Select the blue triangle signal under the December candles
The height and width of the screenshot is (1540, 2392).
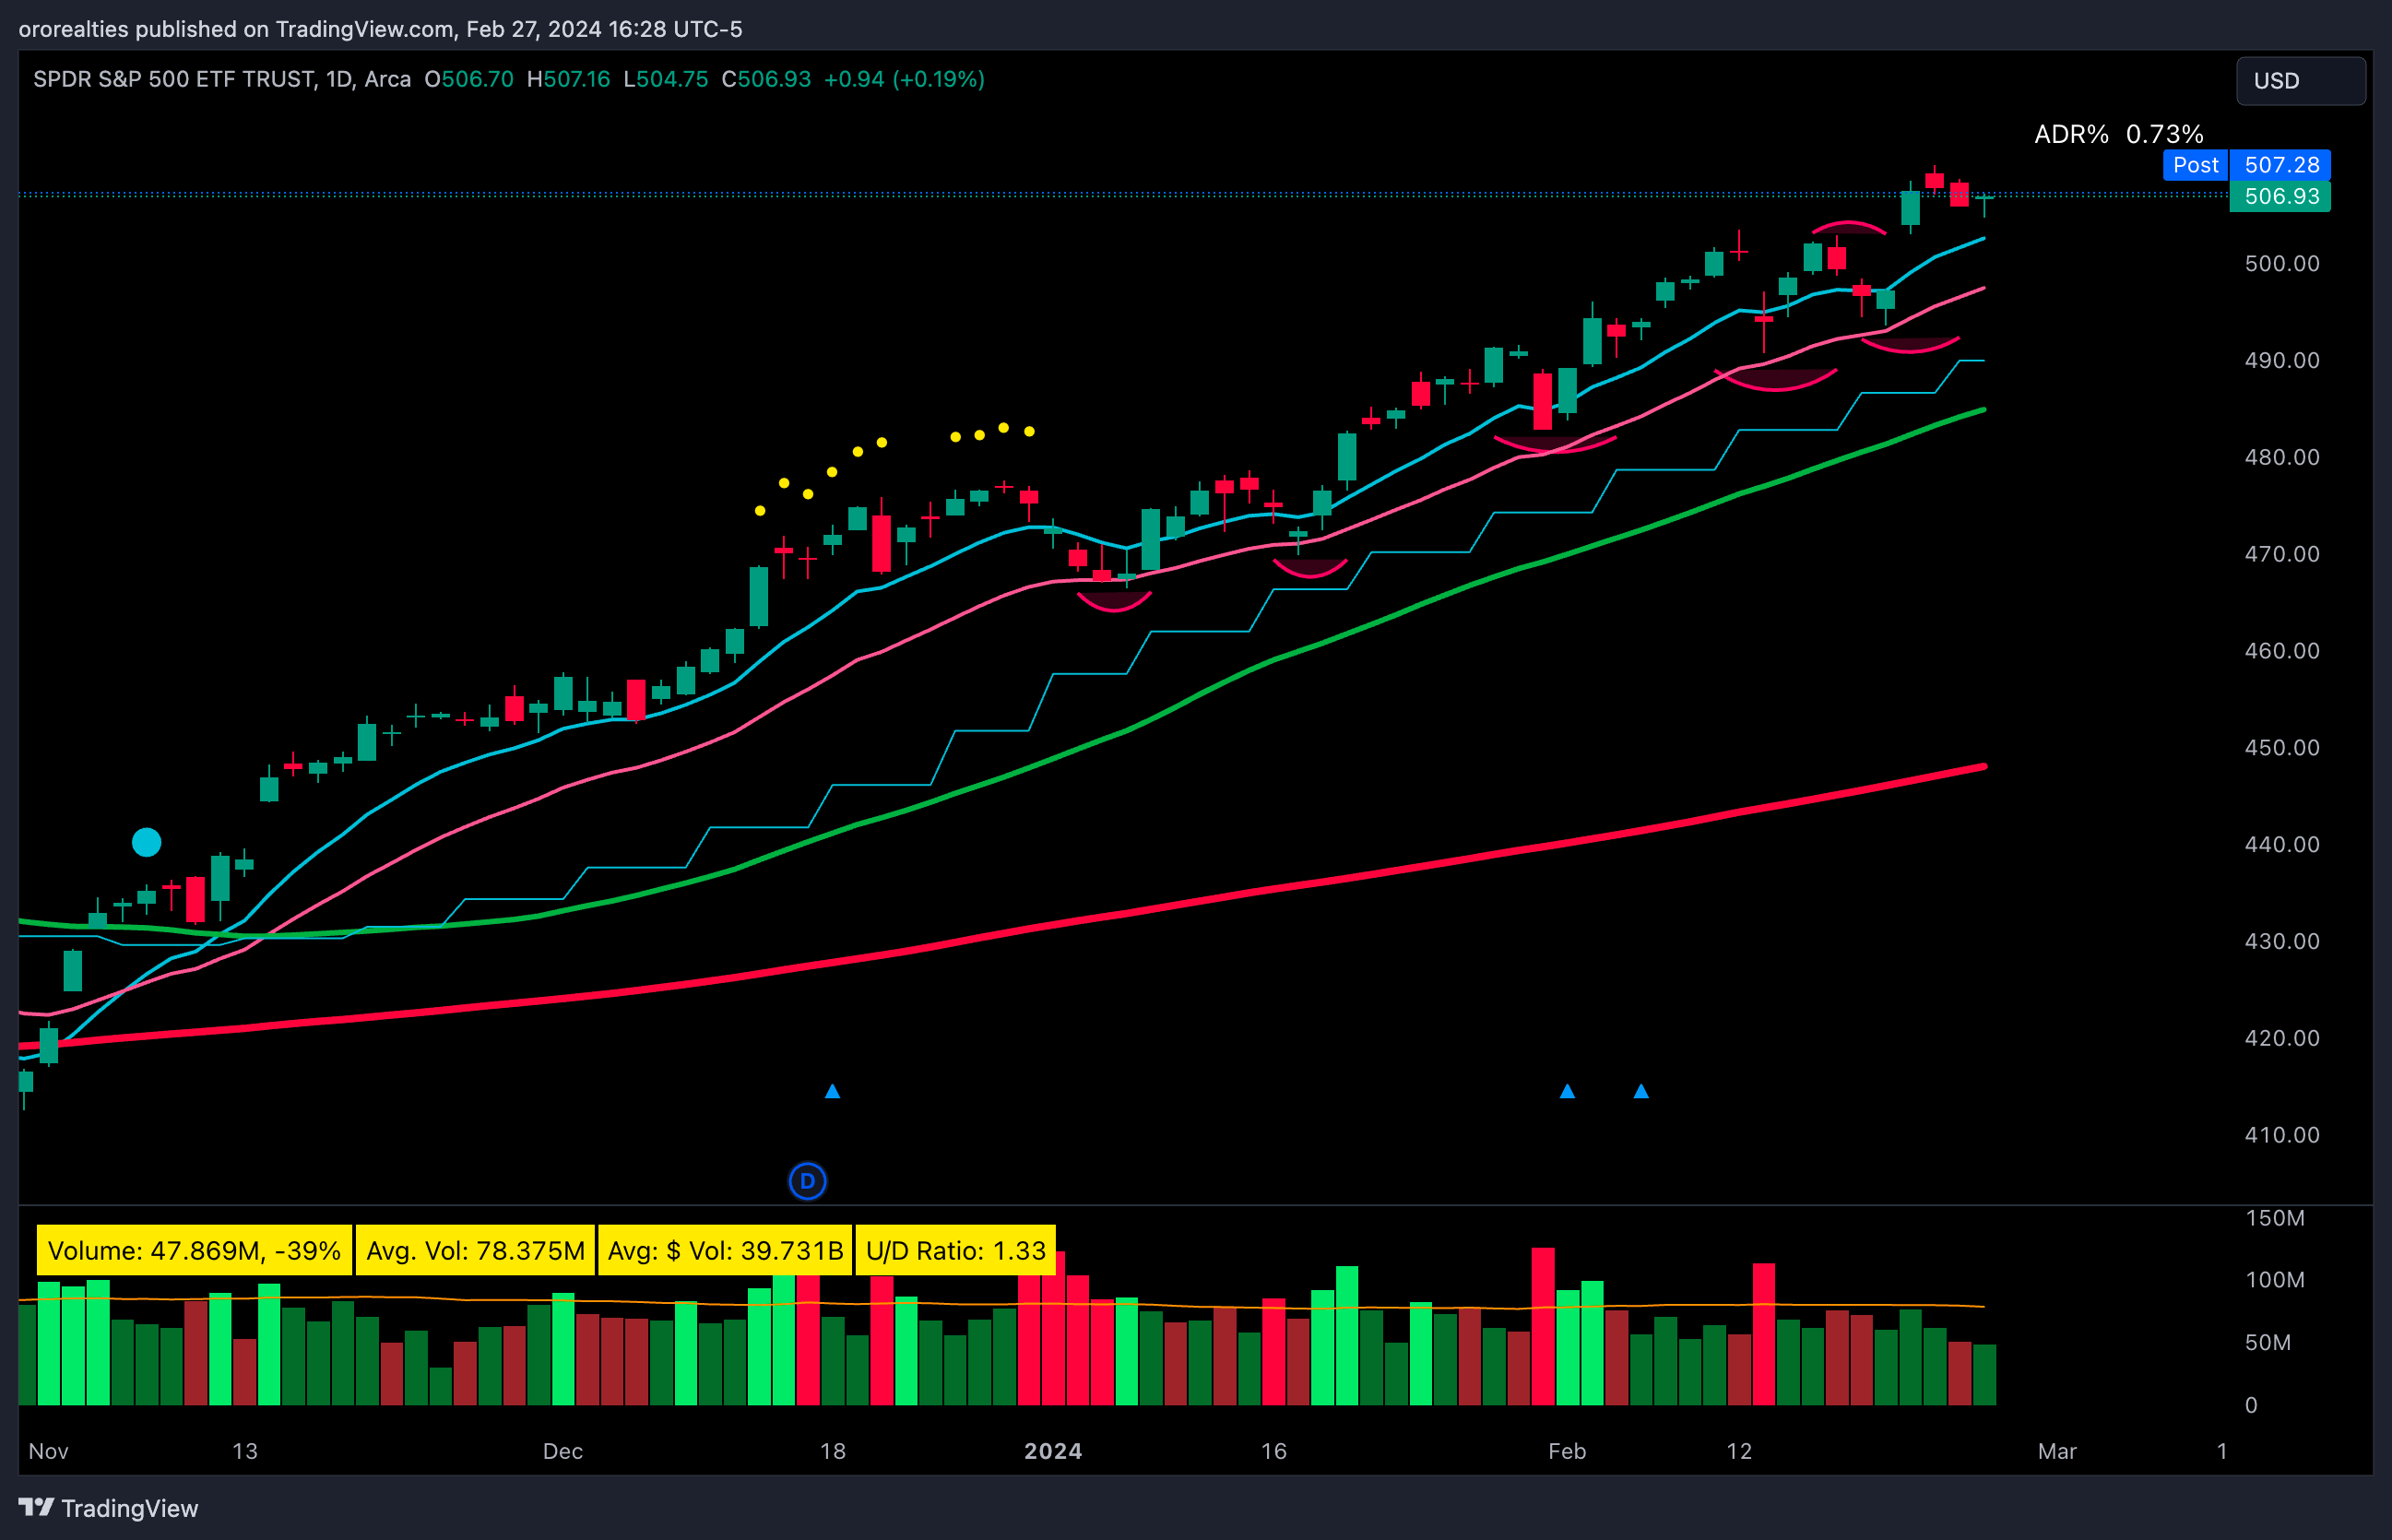tap(834, 1092)
